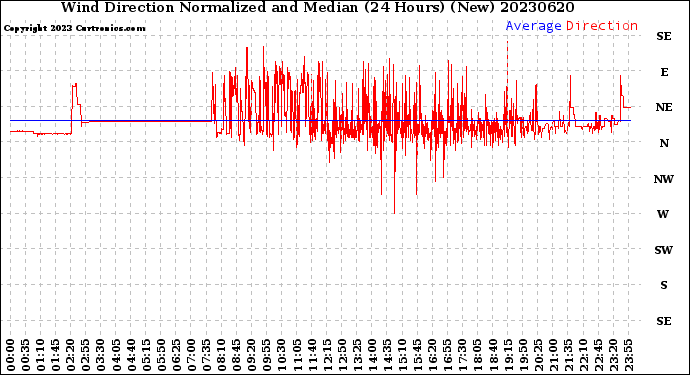Viewport: 690px width, 375px height.
Task: Click the 16:55 time axis label
Action: point(448,355)
